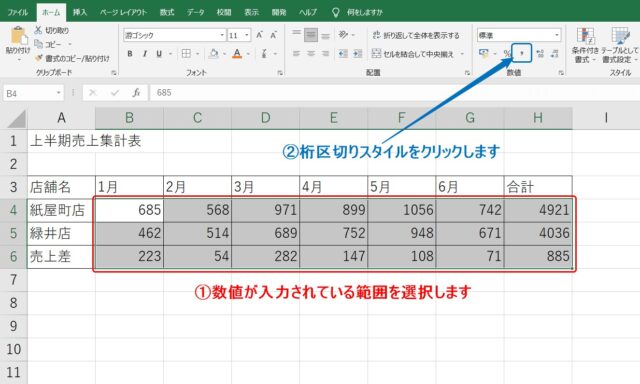Open the Merge and Center dropdown arrow
Viewport: 640px width, 384px height.
tap(462, 53)
